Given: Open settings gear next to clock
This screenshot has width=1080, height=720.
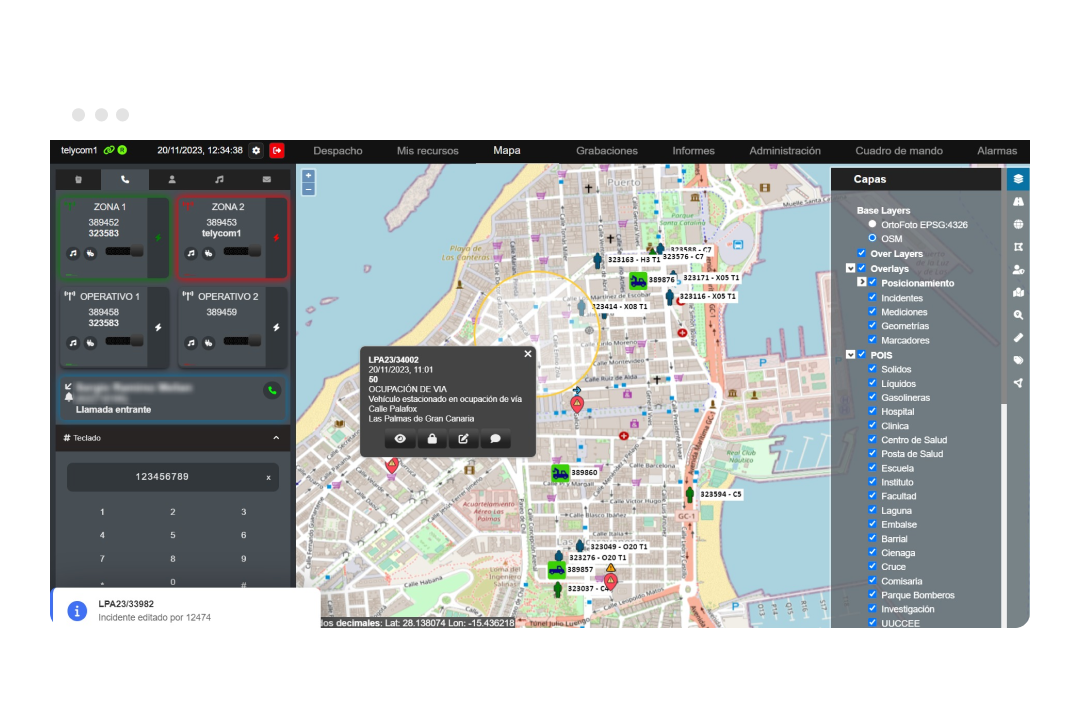Looking at the screenshot, I should tap(256, 150).
